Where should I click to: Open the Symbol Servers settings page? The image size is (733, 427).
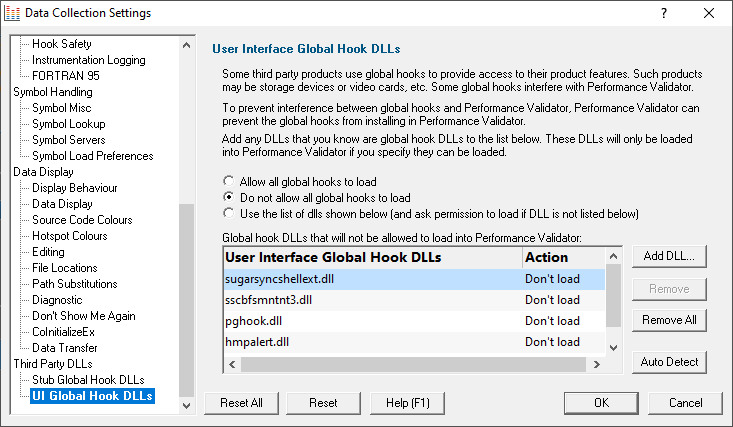pyautogui.click(x=69, y=140)
